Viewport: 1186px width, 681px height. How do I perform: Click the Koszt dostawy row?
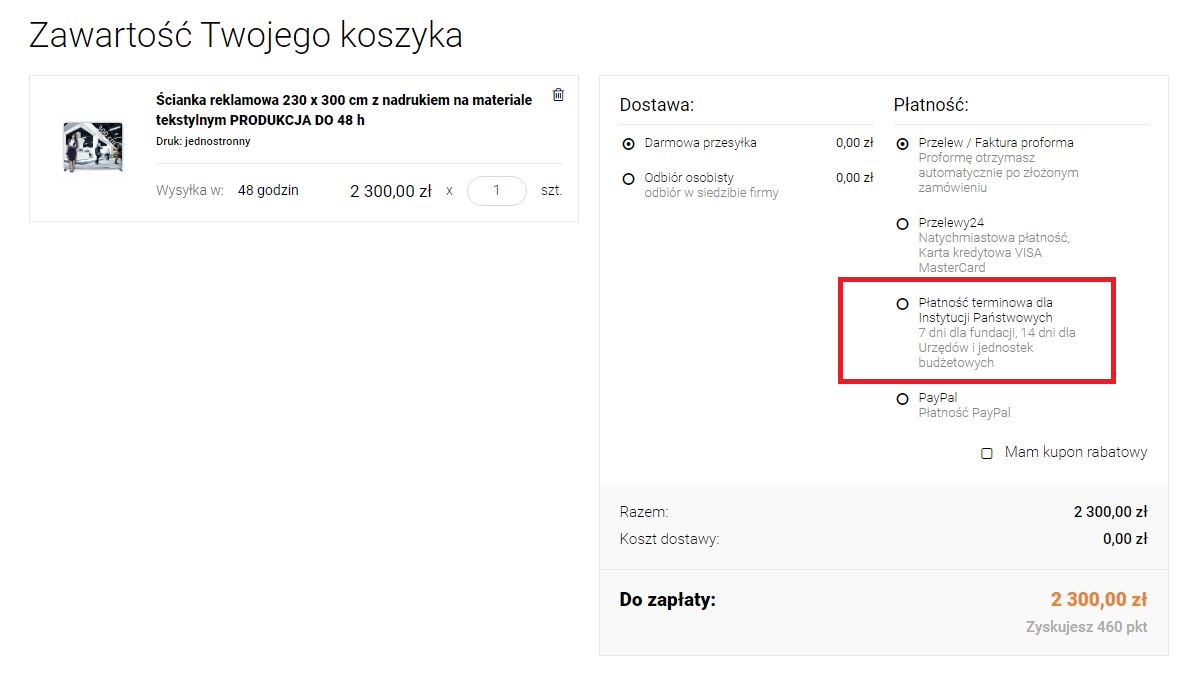[x=665, y=539]
